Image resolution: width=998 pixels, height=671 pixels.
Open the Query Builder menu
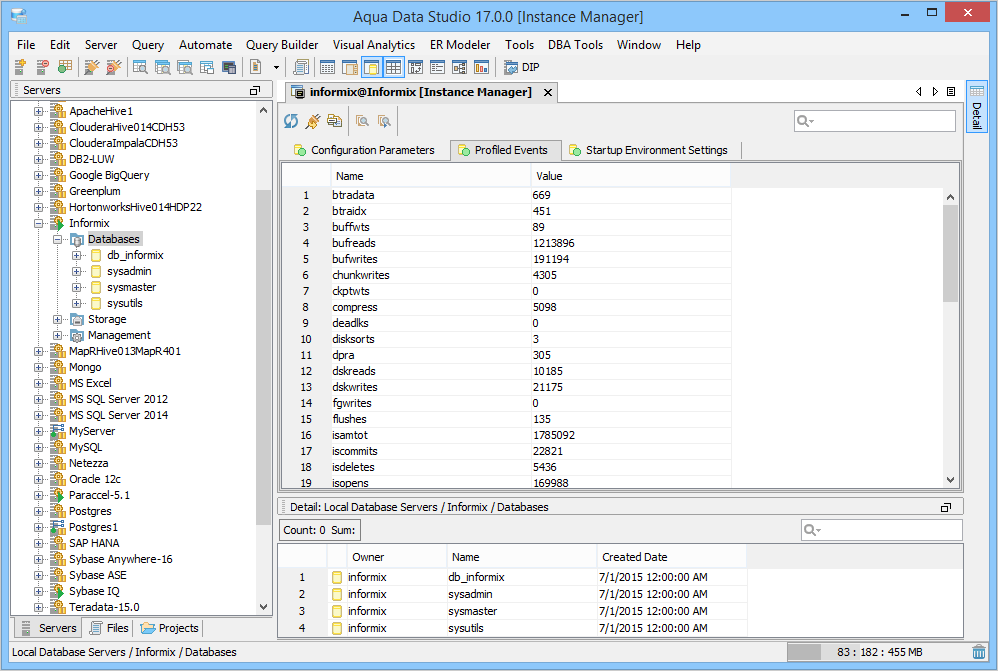tap(282, 45)
